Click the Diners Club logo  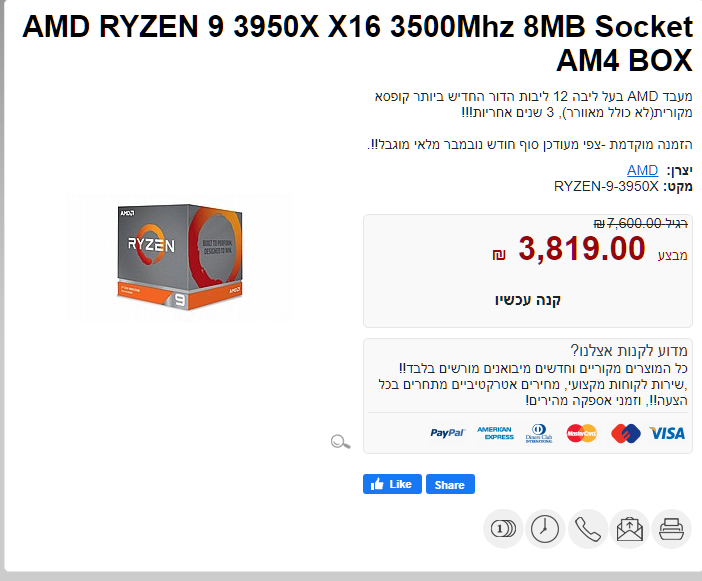pos(539,433)
